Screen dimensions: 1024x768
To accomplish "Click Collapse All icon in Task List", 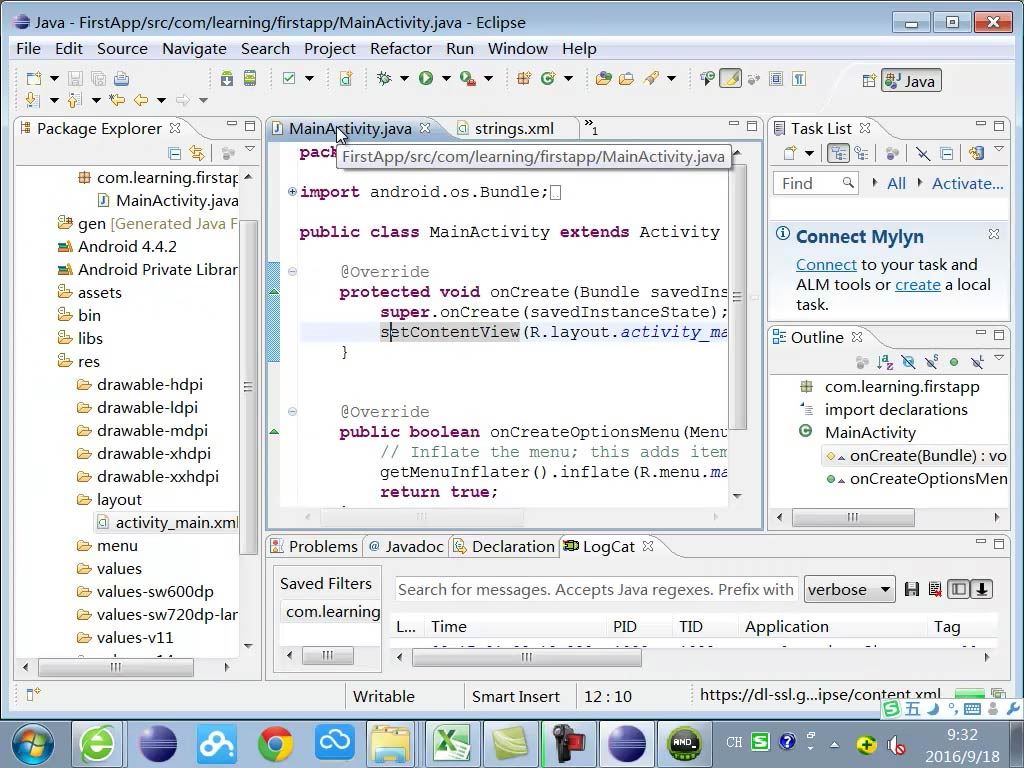I will pos(946,153).
